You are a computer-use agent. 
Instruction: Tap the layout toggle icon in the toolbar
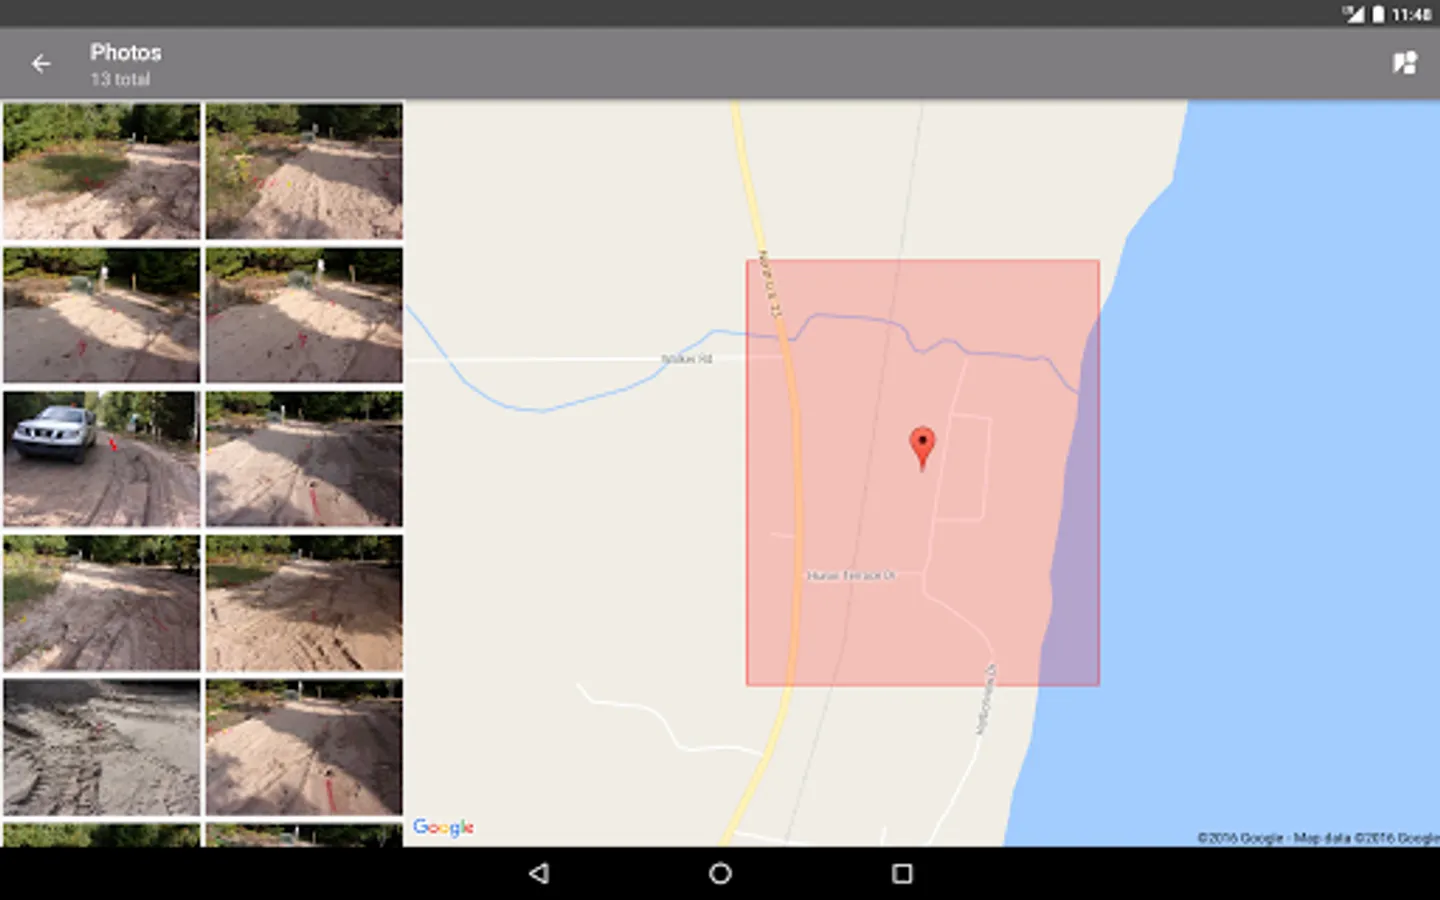pos(1405,64)
